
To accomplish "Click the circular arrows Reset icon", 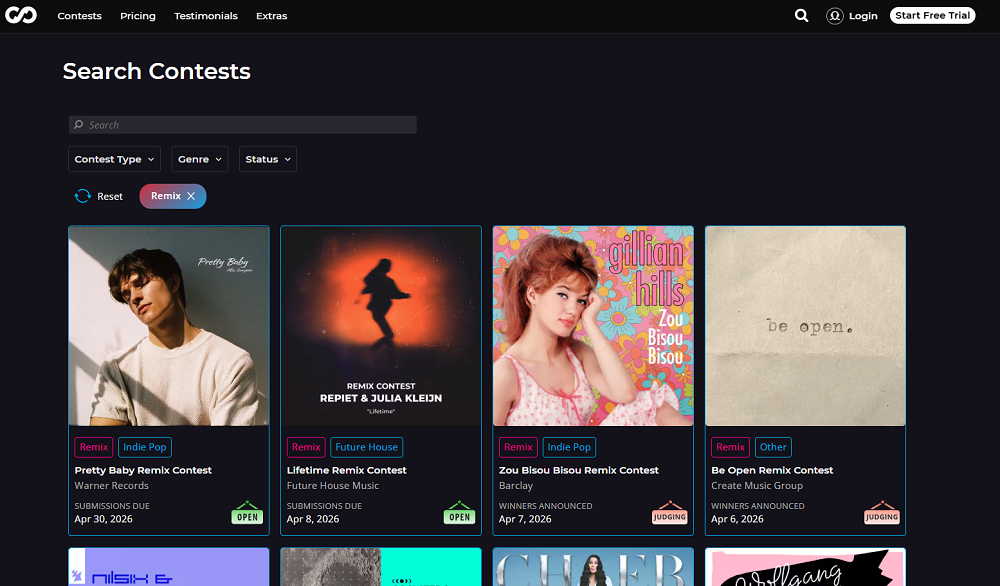I will [83, 196].
